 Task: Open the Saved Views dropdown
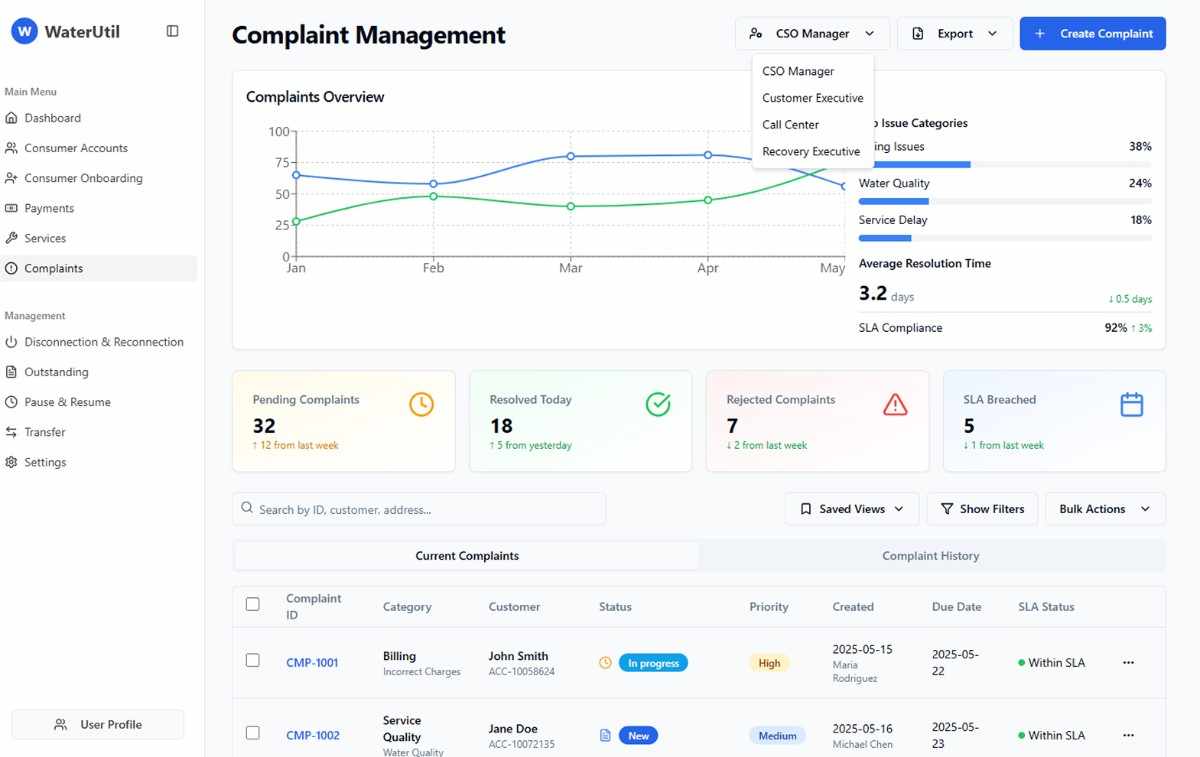[851, 508]
